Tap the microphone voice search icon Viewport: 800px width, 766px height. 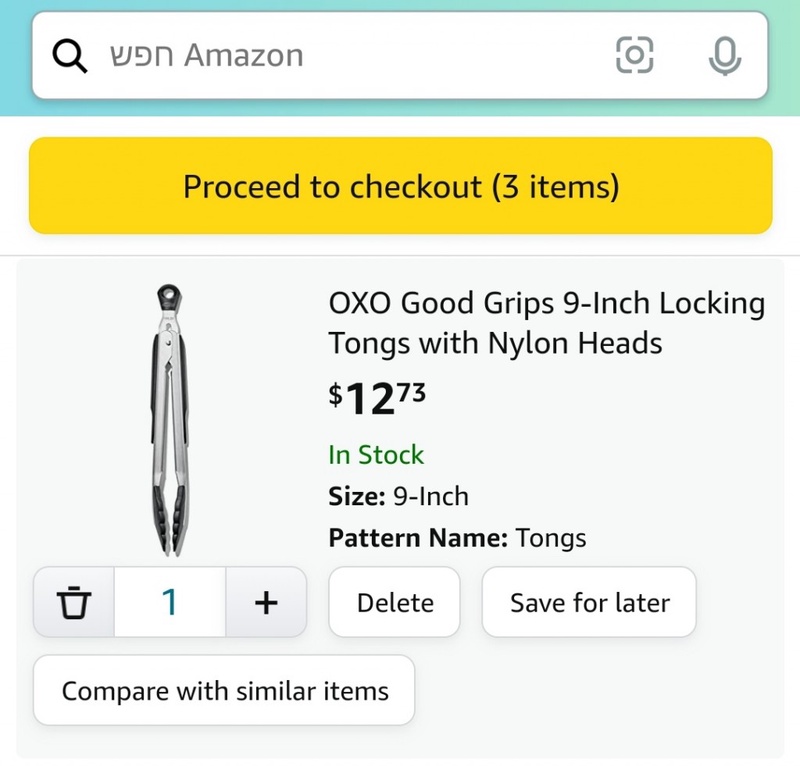[x=724, y=56]
